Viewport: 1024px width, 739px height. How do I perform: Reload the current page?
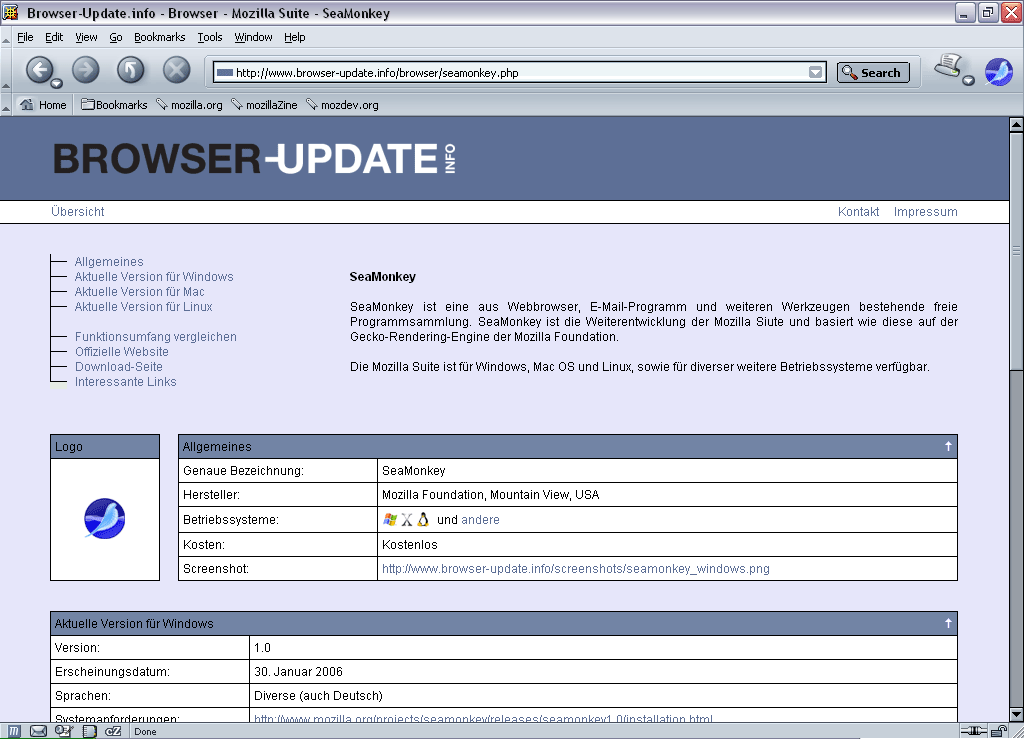pyautogui.click(x=131, y=69)
